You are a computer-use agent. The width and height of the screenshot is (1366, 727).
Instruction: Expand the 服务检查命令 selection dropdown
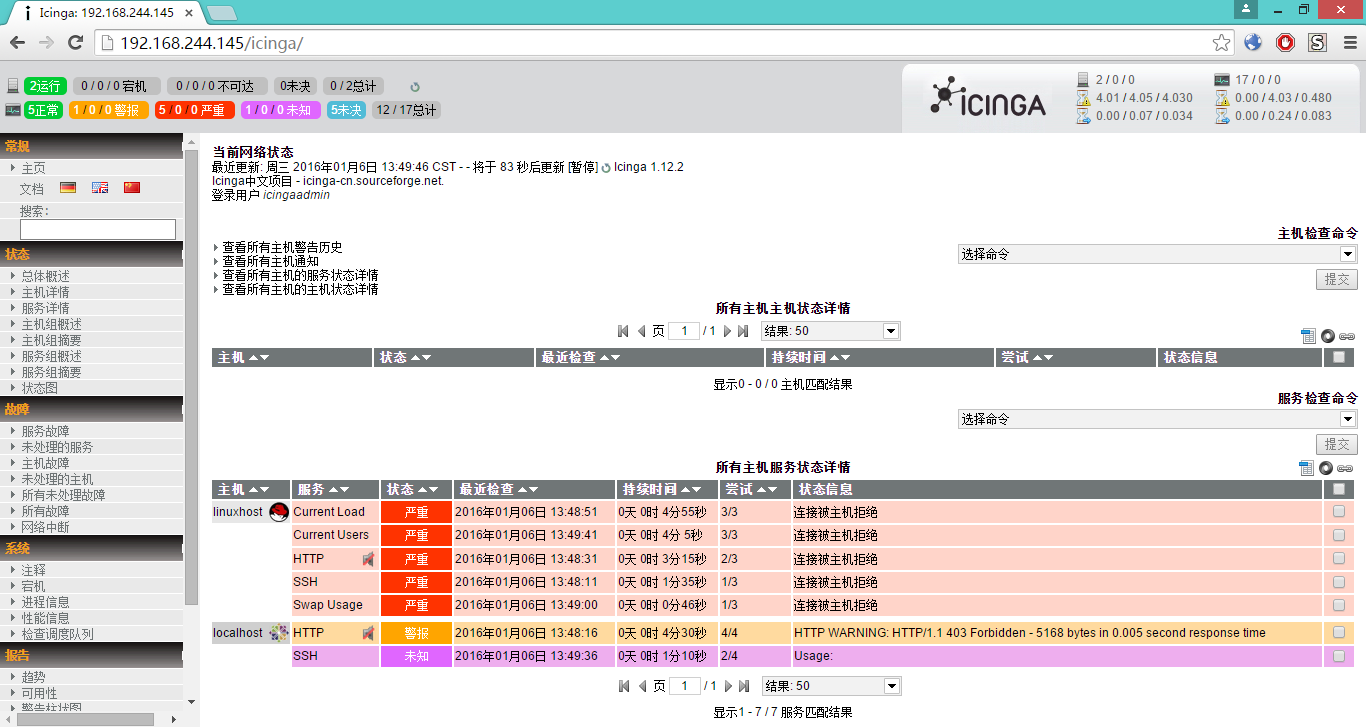click(x=1156, y=418)
